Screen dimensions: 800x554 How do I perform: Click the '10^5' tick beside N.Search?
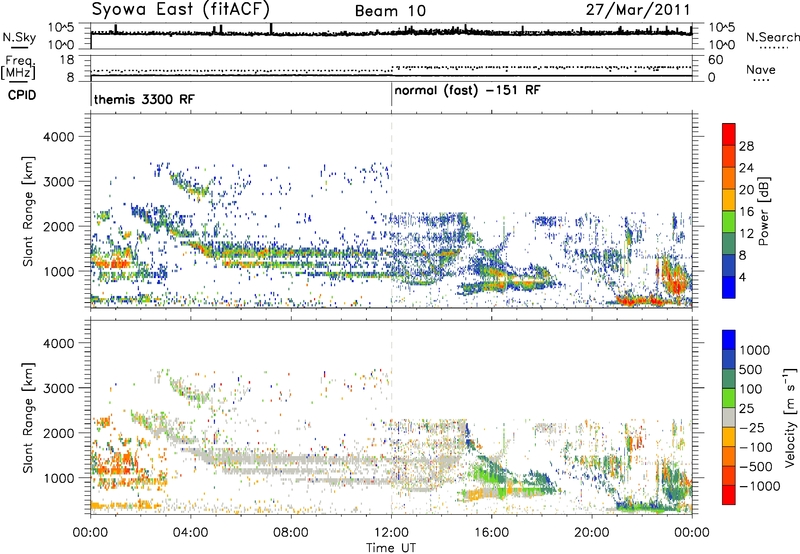721,27
